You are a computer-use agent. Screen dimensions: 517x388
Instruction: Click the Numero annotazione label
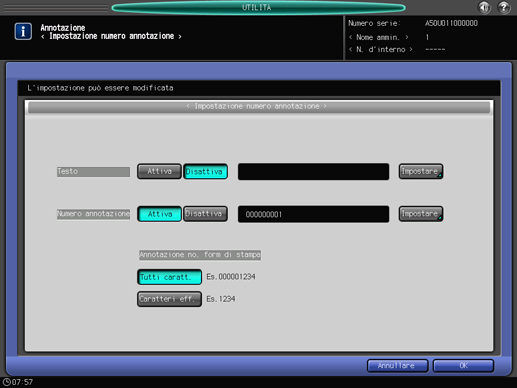[x=93, y=214]
